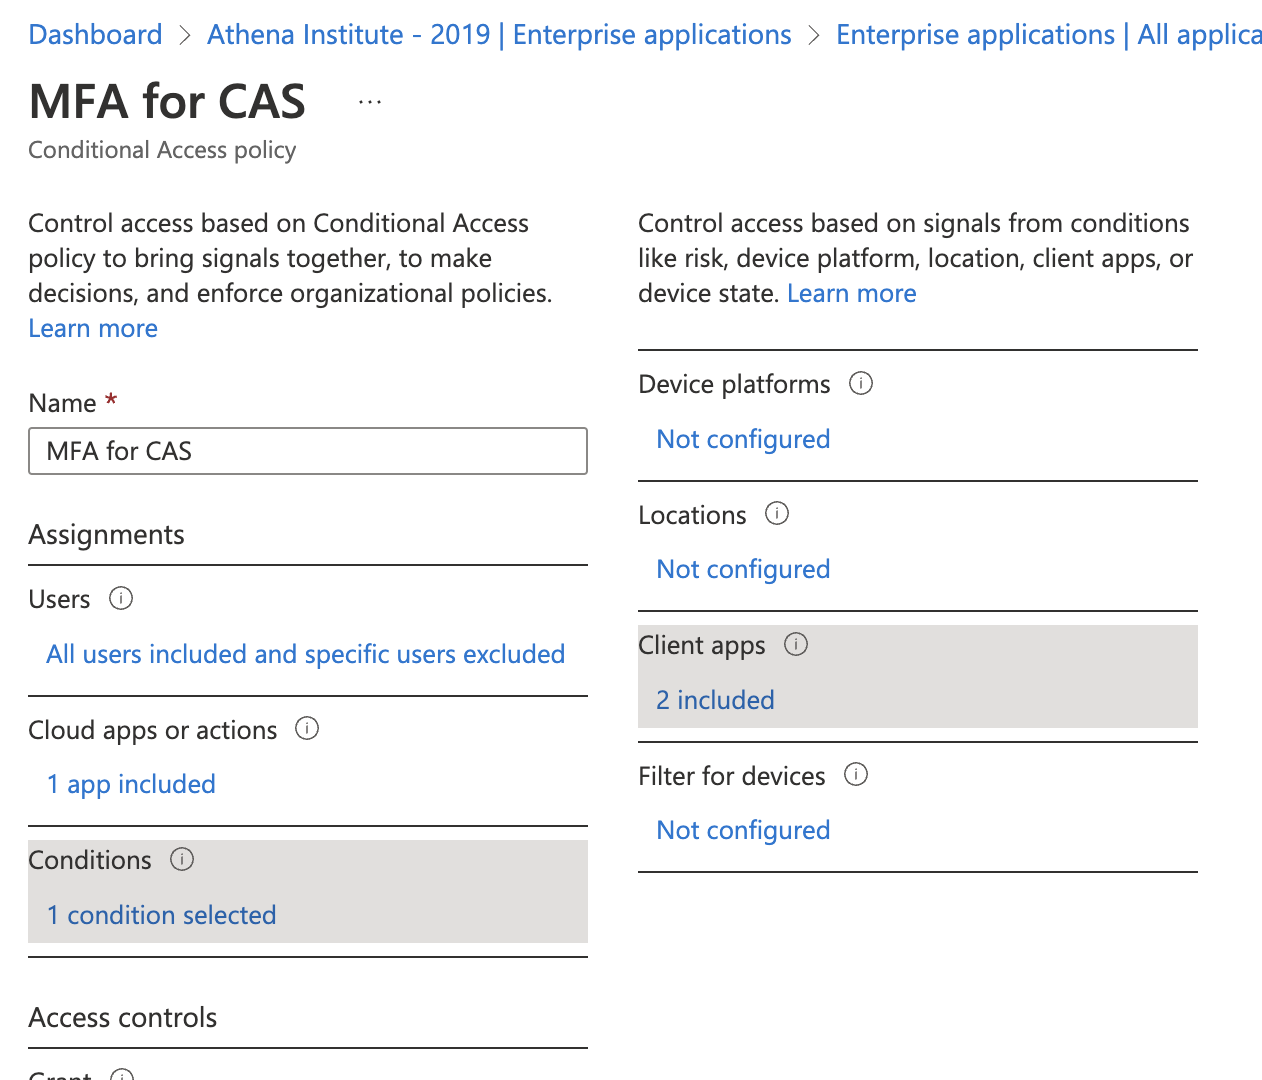Open the ellipsis menu beside MFA for CAS

tap(370, 102)
